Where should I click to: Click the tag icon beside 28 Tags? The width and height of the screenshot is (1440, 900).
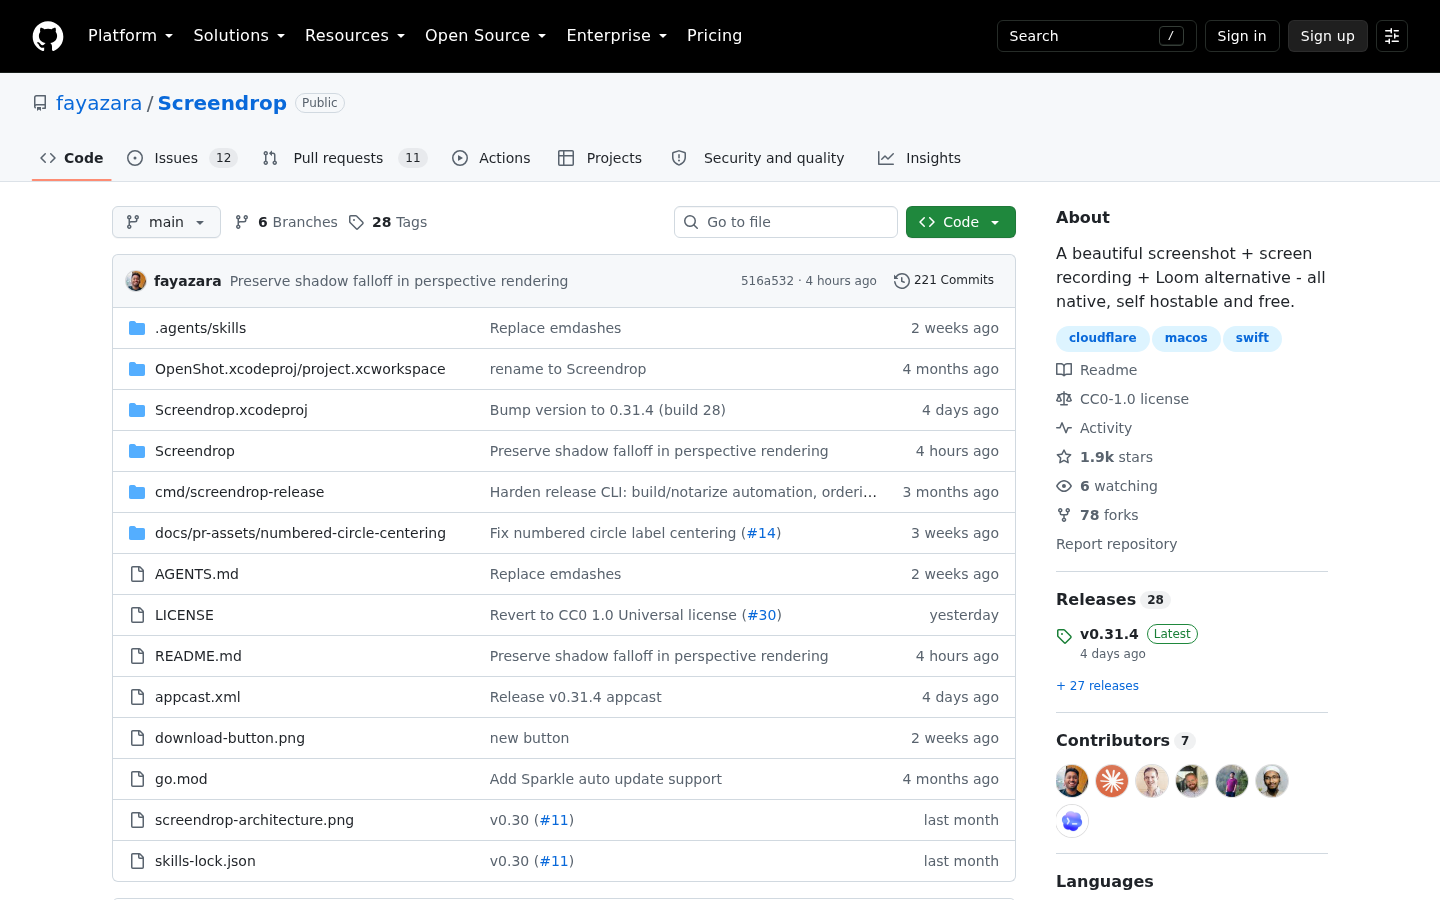pyautogui.click(x=356, y=222)
